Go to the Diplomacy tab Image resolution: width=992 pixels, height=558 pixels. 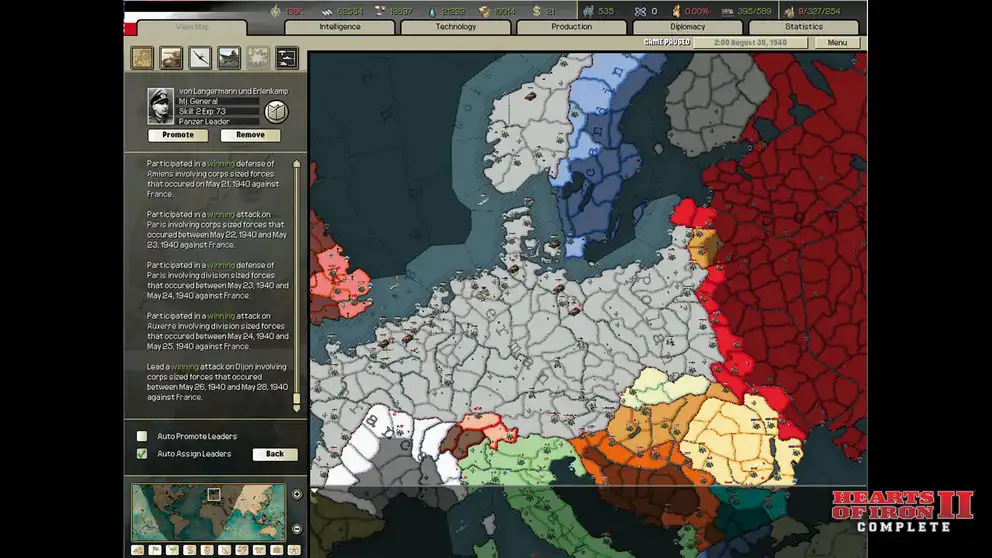pos(688,27)
